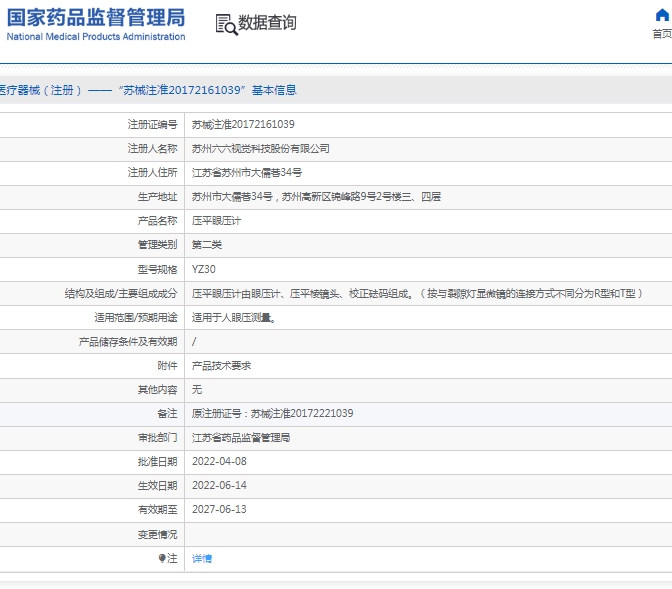672x589 pixels.
Task: Click the 产品储存条件及有效期 label
Action: (128, 342)
